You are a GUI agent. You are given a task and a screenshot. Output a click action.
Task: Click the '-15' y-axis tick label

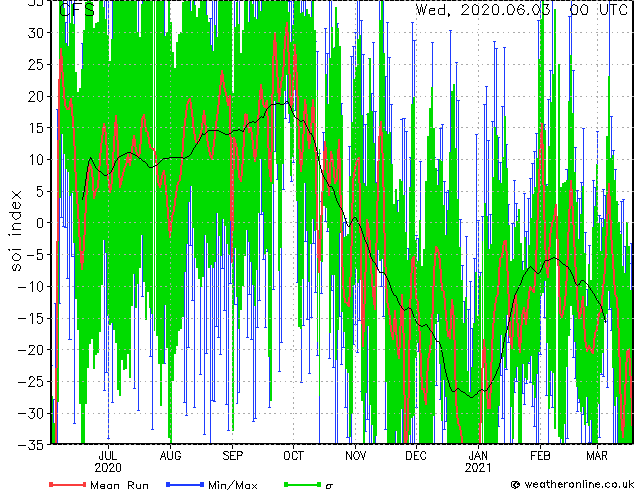pos(31,319)
